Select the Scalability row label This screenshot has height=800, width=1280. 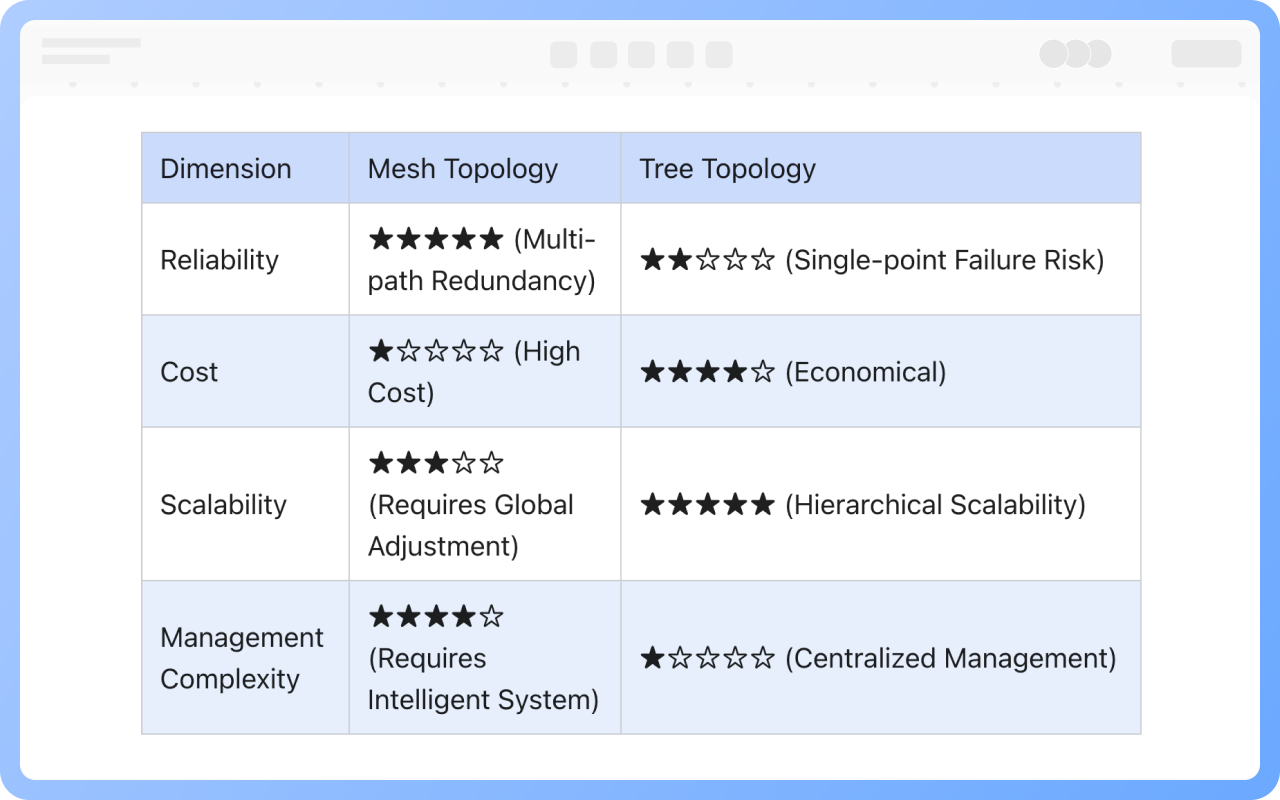223,504
